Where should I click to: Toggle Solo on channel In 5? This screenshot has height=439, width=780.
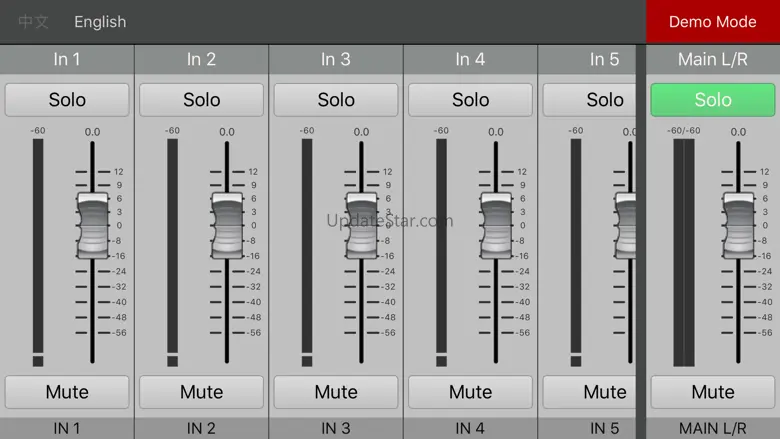(x=589, y=100)
